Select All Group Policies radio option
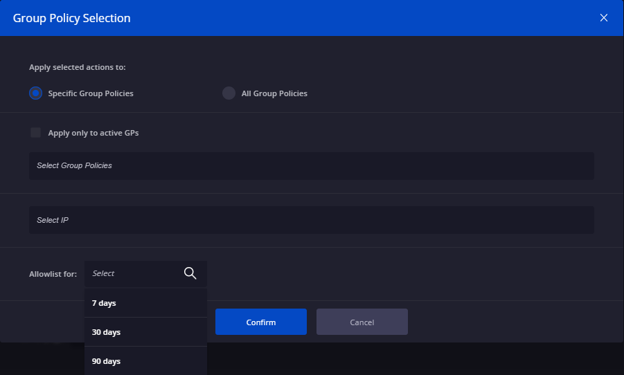 (x=228, y=93)
